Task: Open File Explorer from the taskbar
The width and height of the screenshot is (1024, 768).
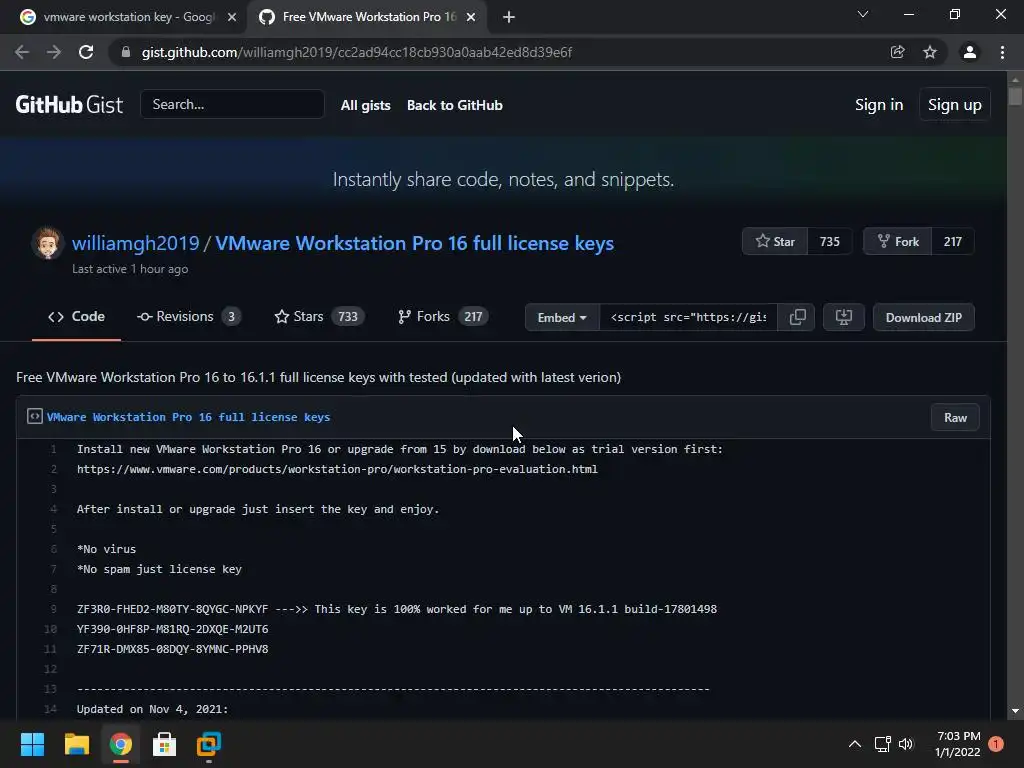Action: [76, 744]
